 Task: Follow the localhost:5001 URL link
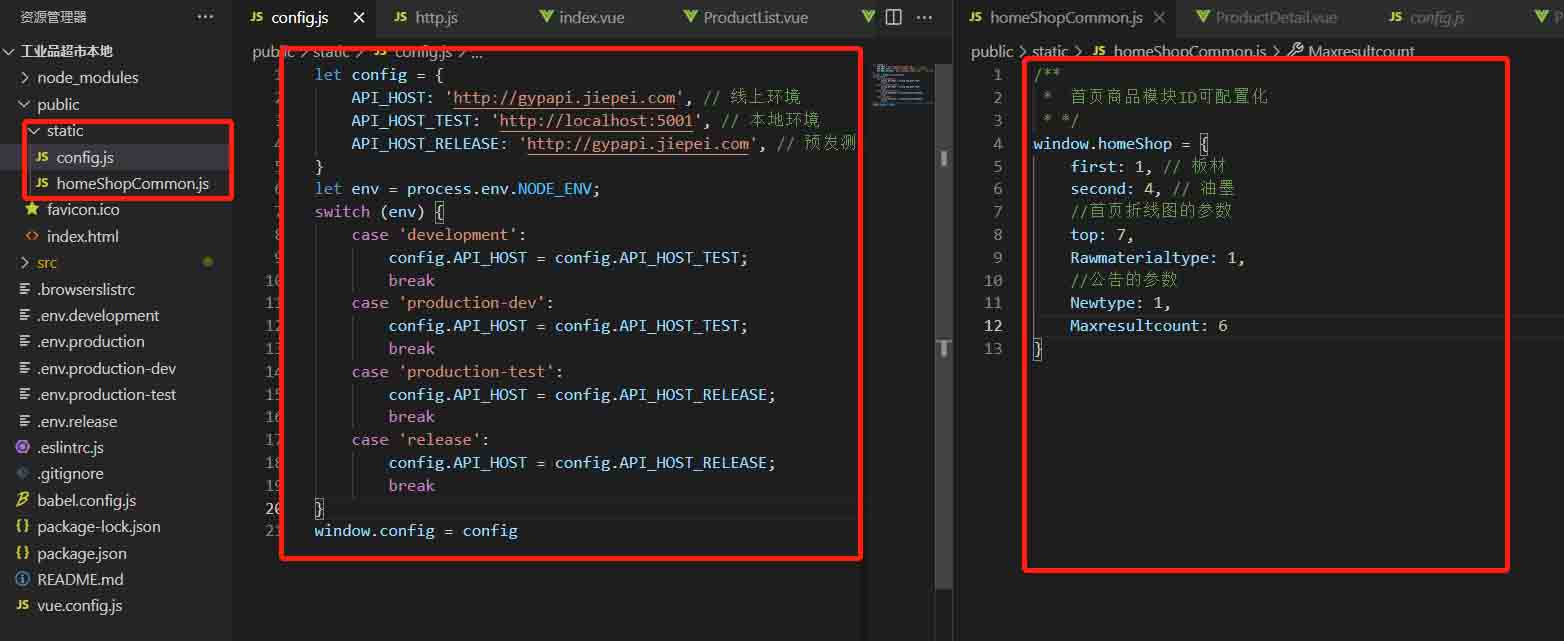point(596,121)
